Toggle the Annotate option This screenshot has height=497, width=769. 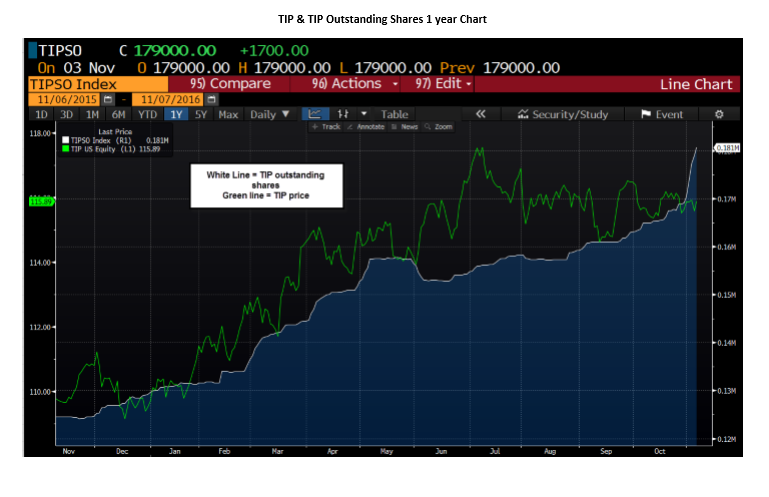click(365, 127)
